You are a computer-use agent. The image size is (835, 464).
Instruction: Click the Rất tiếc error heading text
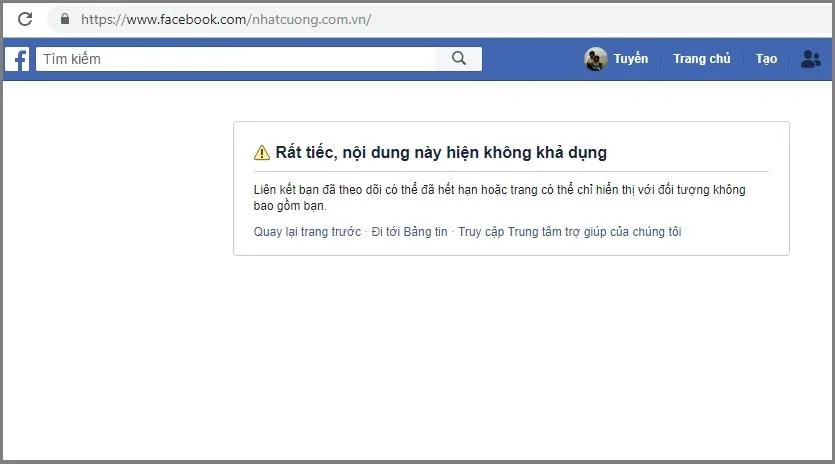click(441, 153)
